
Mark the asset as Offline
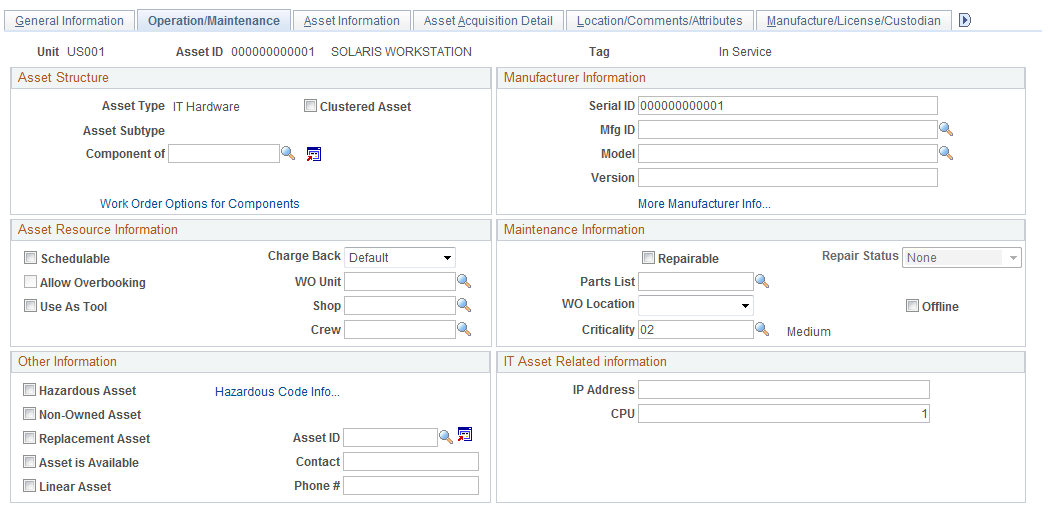pos(913,306)
